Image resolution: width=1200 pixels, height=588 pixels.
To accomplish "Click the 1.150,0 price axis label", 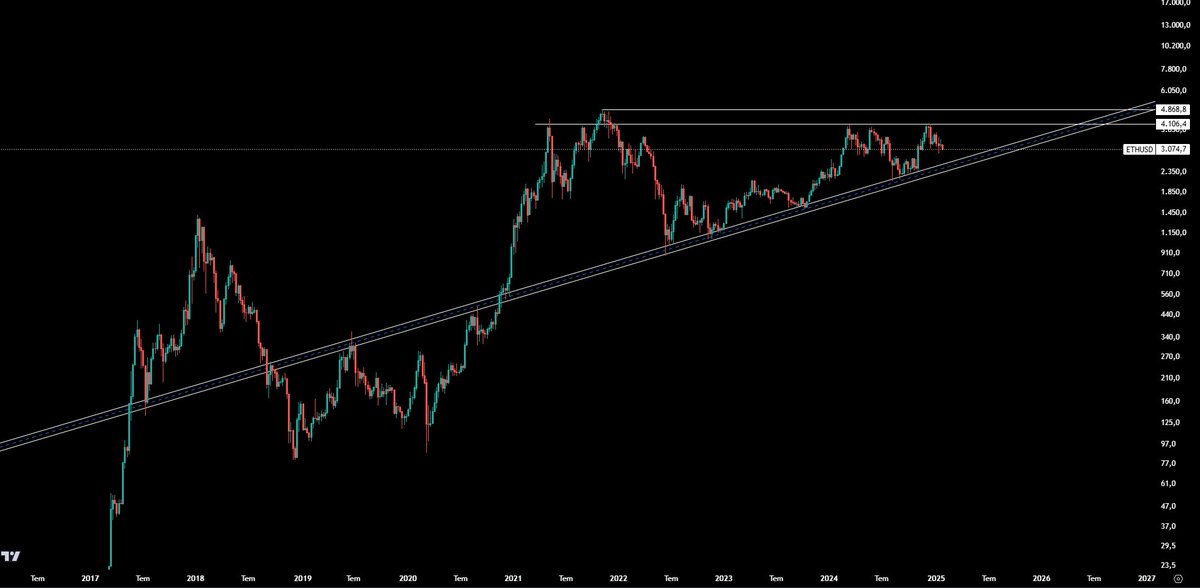I will click(1174, 233).
